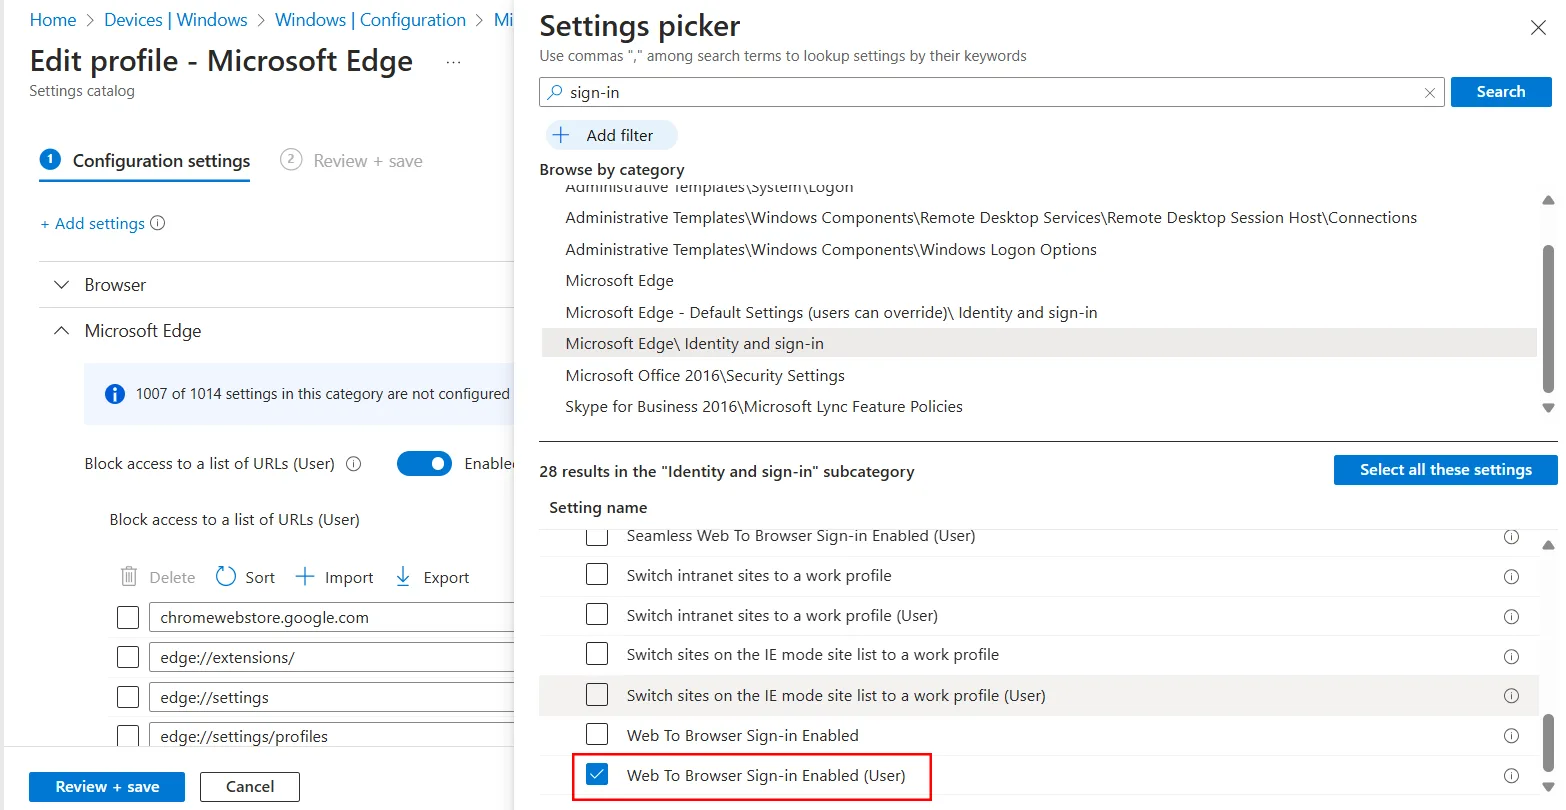The height and width of the screenshot is (810, 1566).
Task: Click the magnifier icon in search box
Action: pos(555,92)
